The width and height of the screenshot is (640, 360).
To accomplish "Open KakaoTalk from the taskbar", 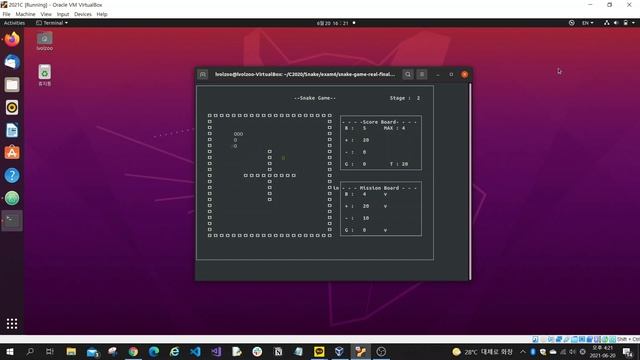I will point(319,352).
